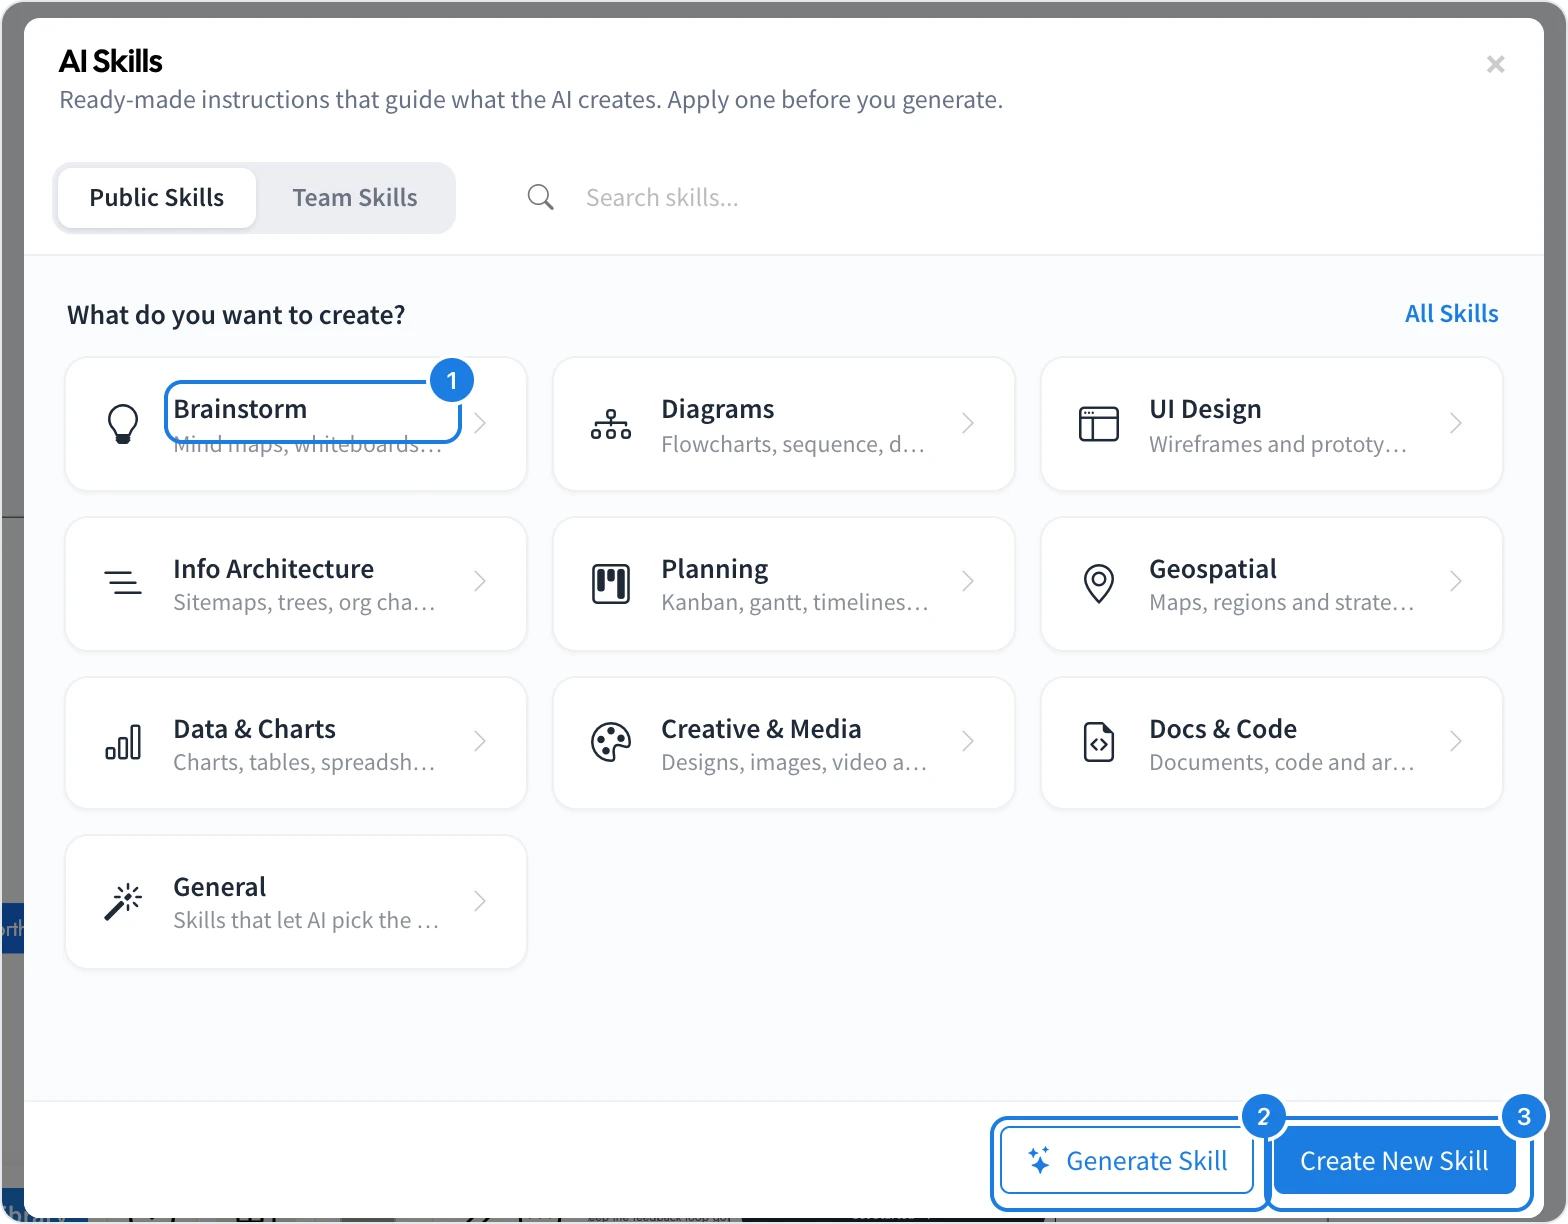1568x1224 pixels.
Task: Click the sparkle icon on Generate Skill
Action: coord(1039,1160)
